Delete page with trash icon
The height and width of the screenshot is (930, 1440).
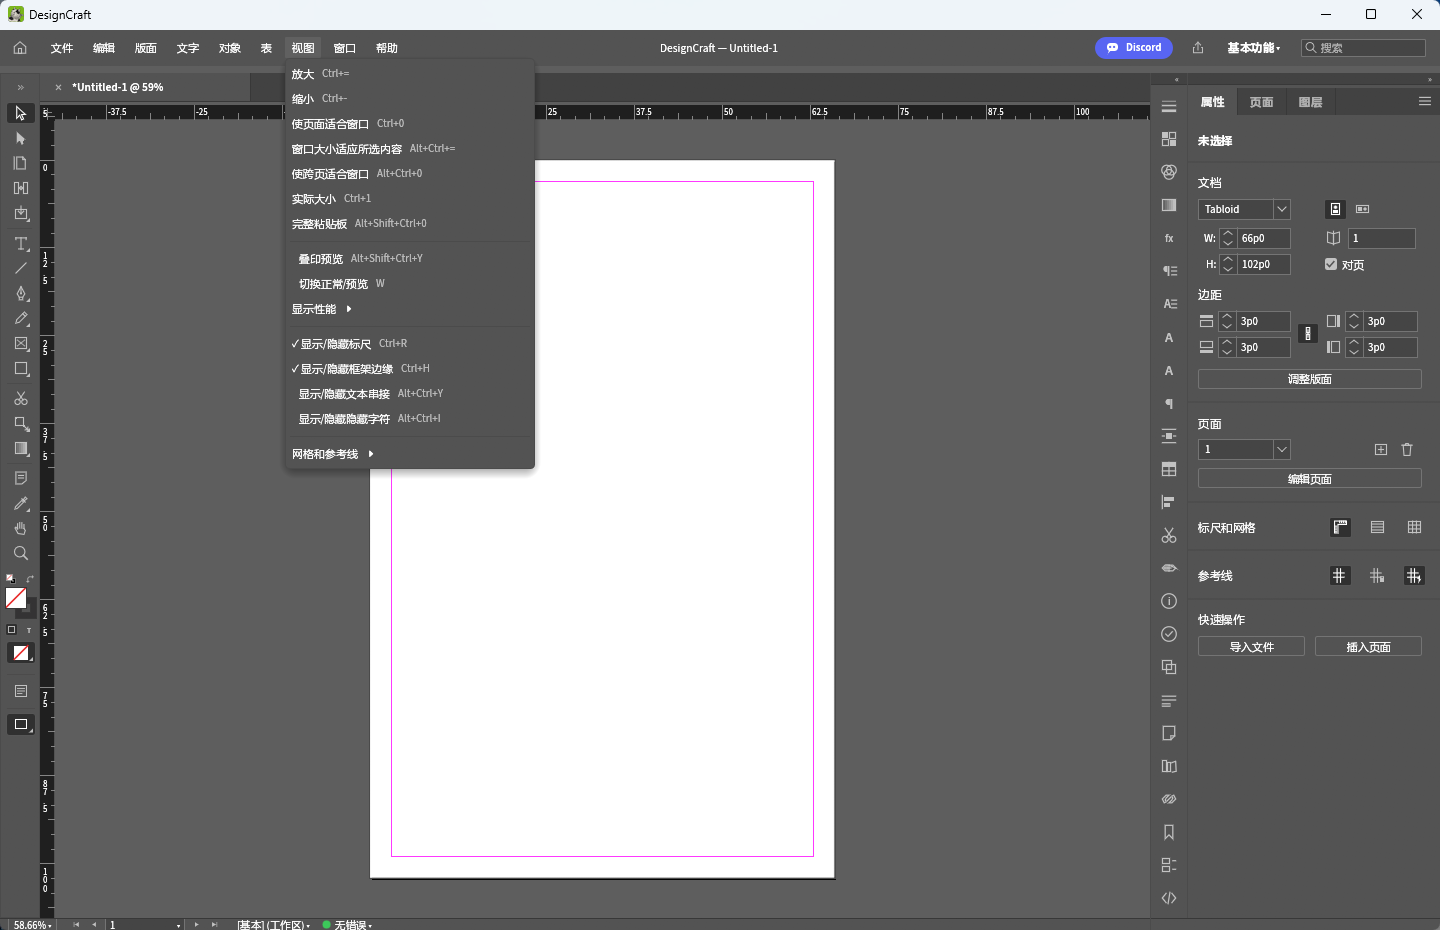click(1407, 450)
